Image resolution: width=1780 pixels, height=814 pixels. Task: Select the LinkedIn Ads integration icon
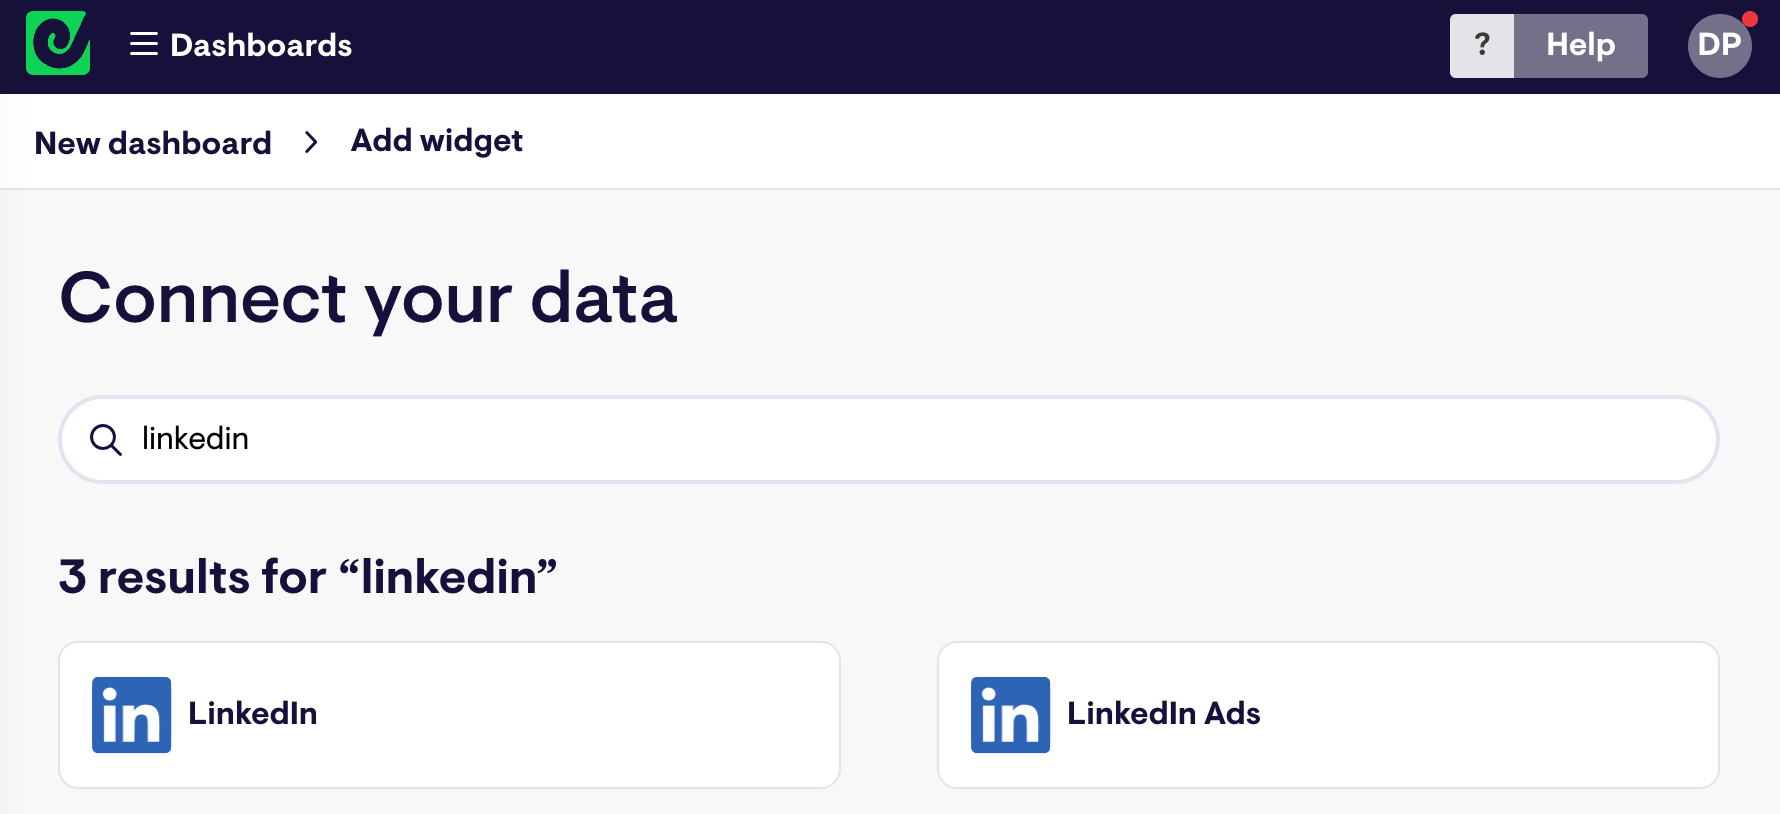click(x=1010, y=714)
